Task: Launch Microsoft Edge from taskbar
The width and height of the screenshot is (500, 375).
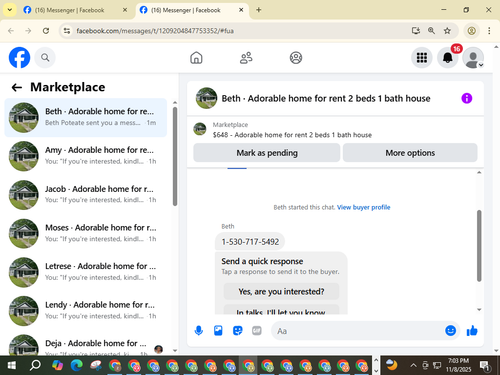Action: (x=77, y=366)
